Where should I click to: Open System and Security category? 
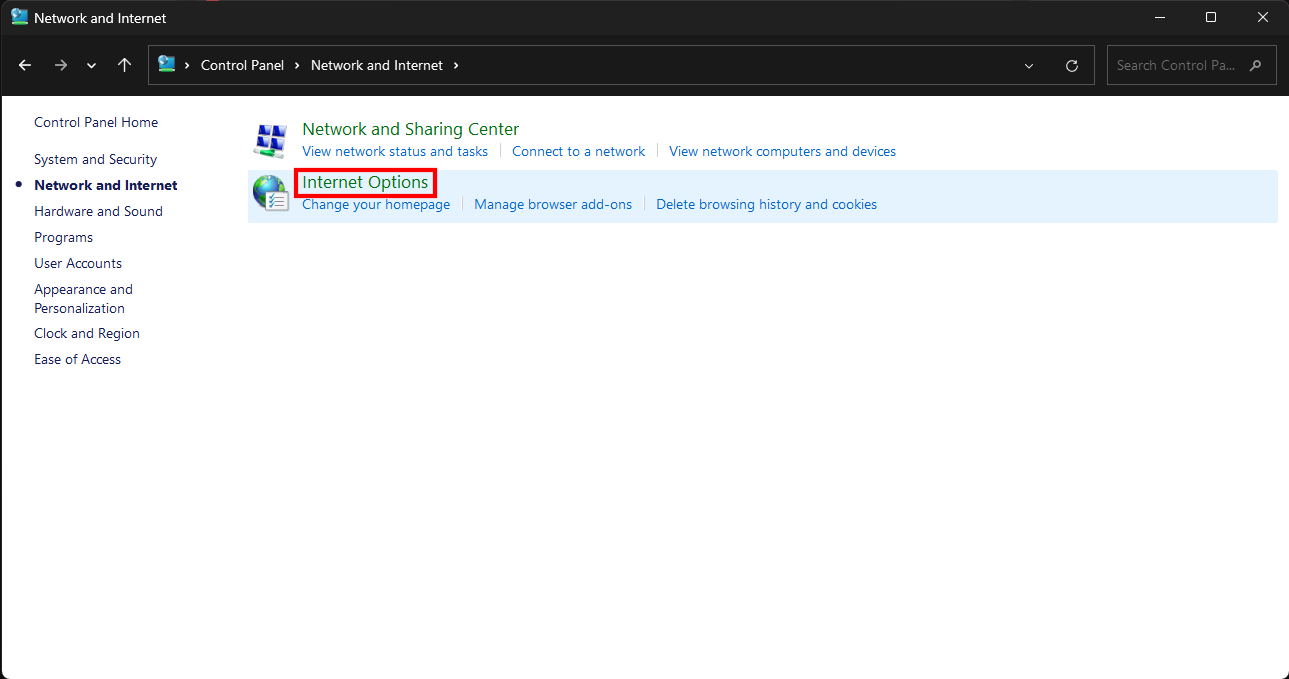pyautogui.click(x=95, y=159)
